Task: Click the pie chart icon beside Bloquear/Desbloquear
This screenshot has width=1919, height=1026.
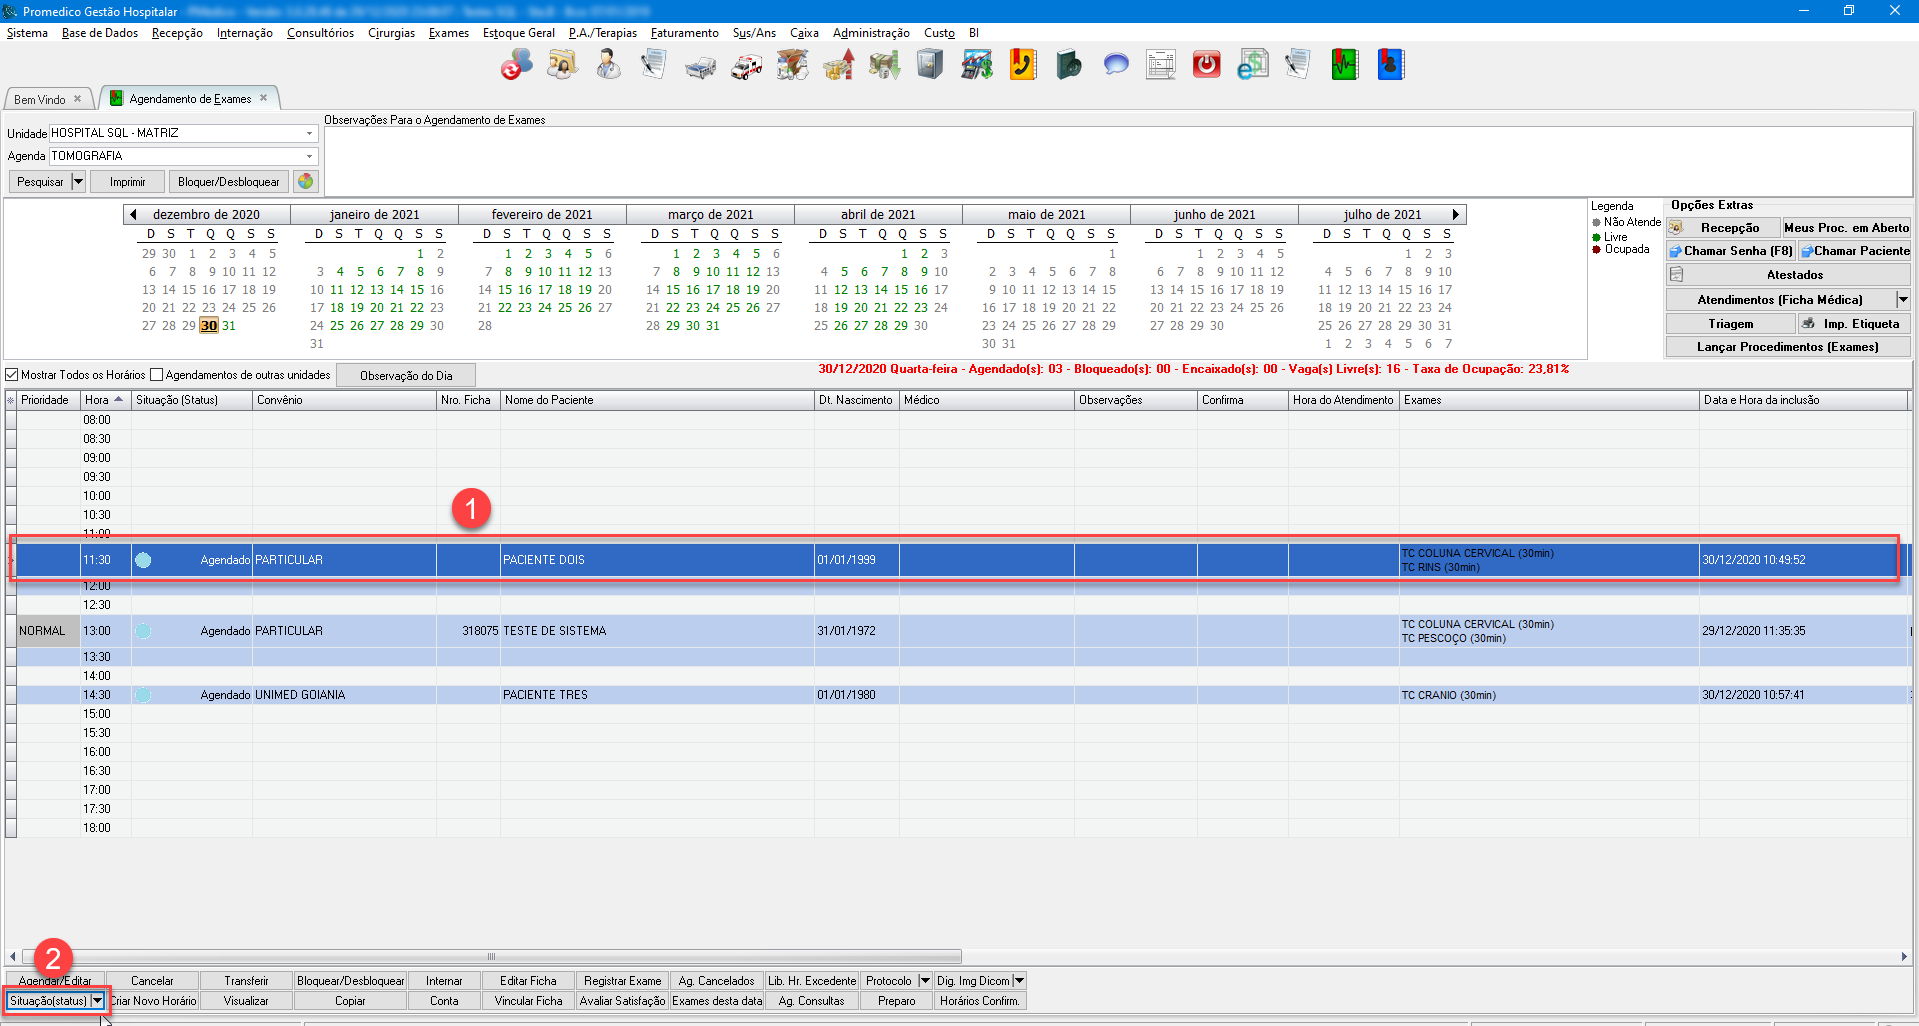Action: [x=306, y=182]
